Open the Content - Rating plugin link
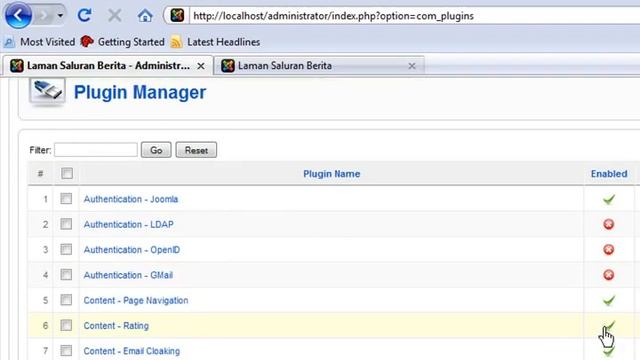This screenshot has width=640, height=360. [x=116, y=326]
